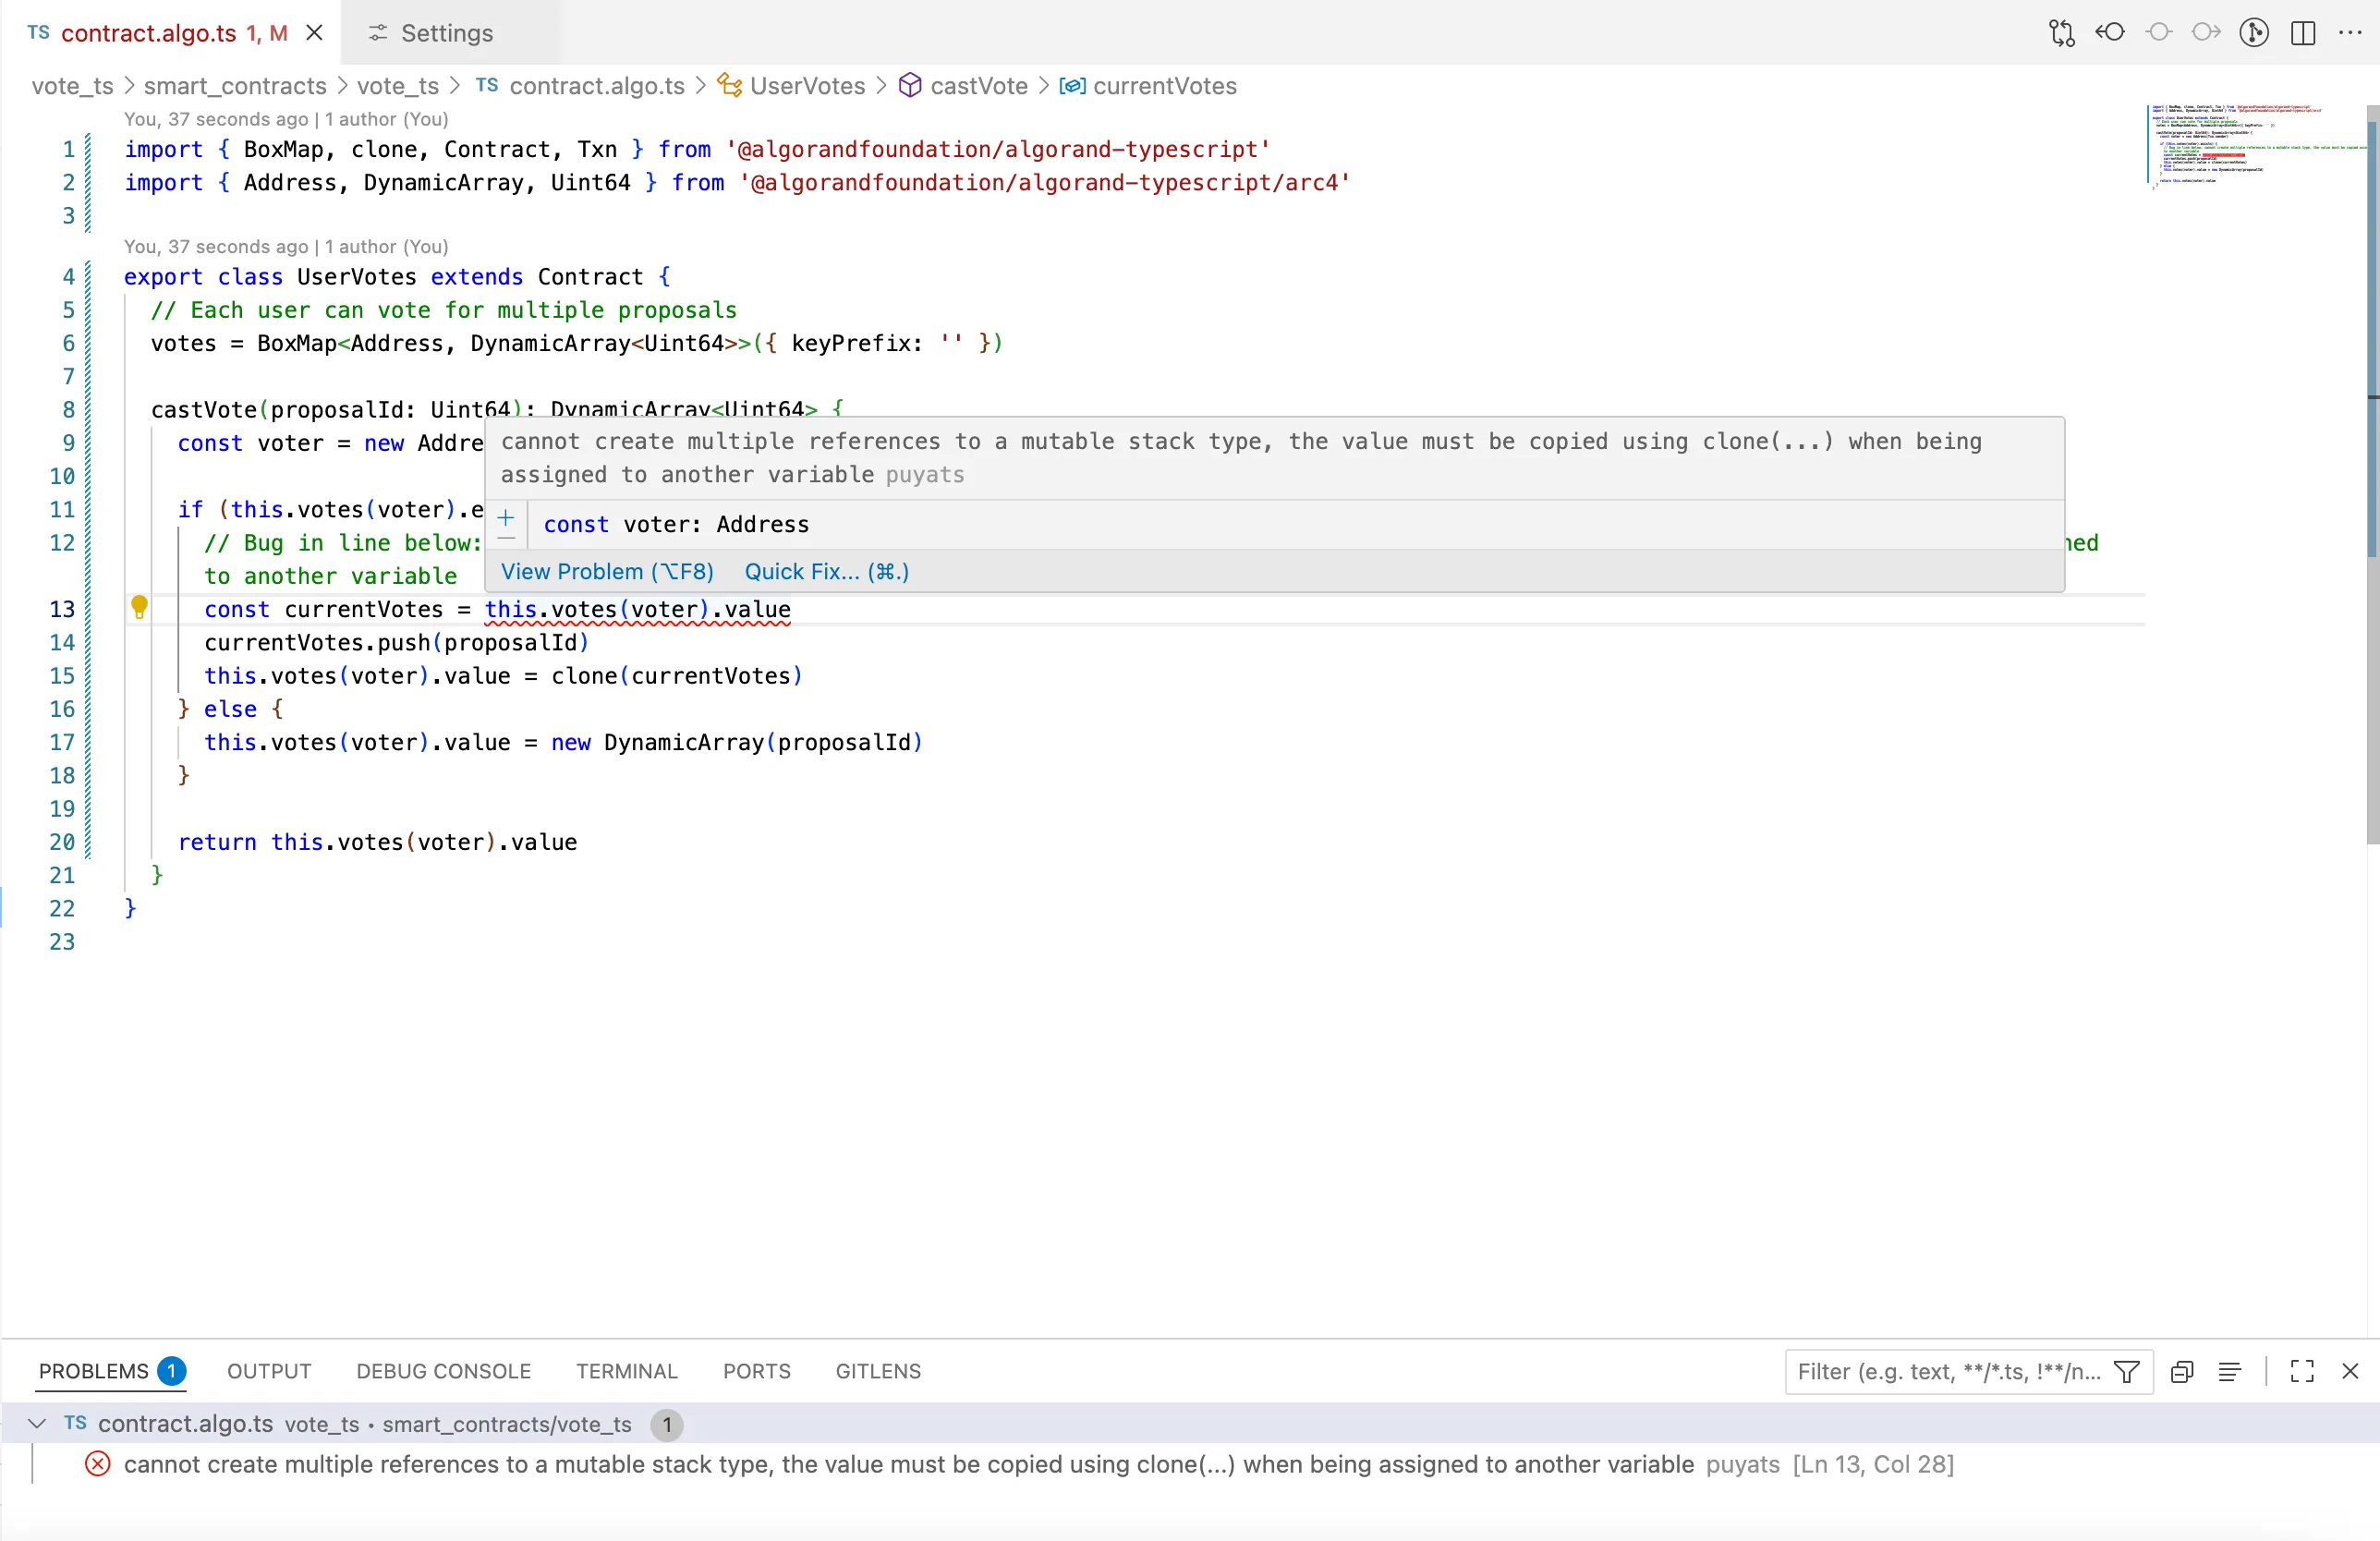Click the red error icon beside the problem
The width and height of the screenshot is (2380, 1541).
[97, 1465]
